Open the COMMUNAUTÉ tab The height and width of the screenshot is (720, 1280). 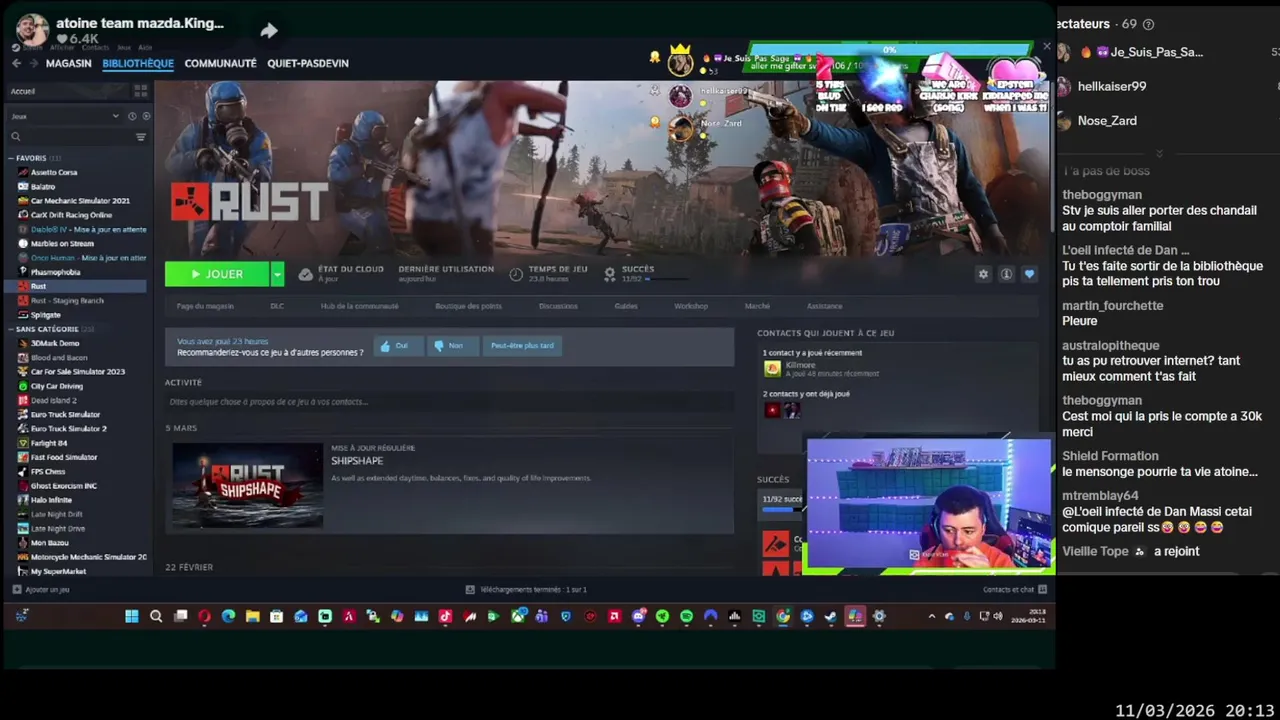(x=220, y=63)
